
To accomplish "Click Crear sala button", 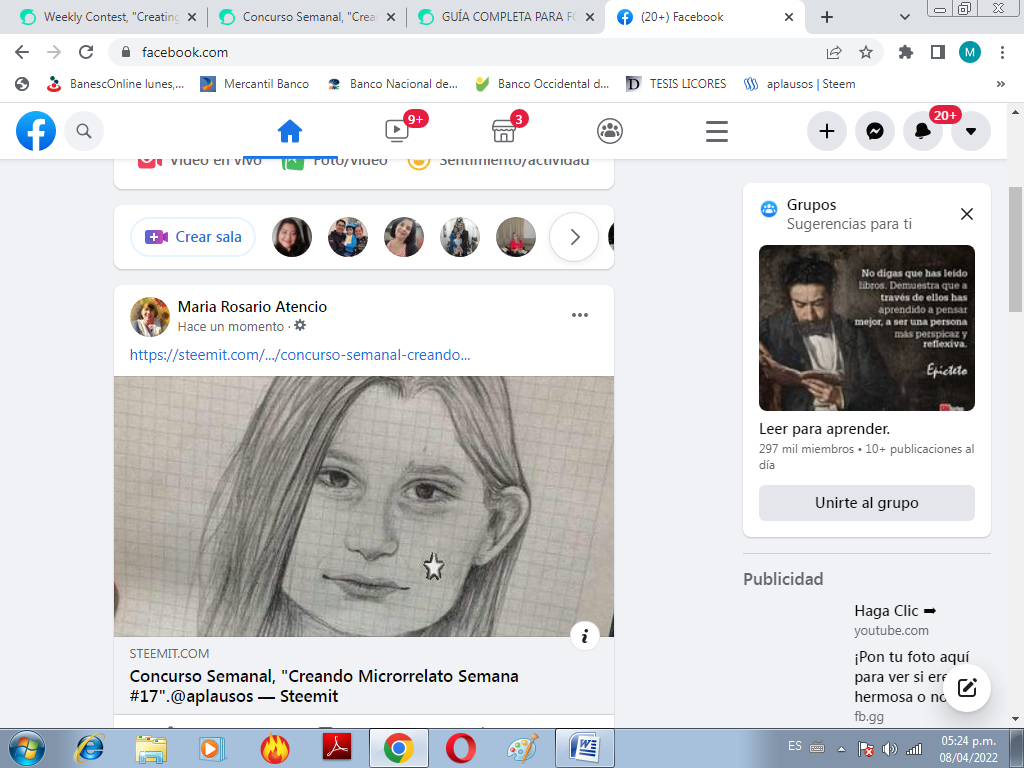I will [193, 236].
